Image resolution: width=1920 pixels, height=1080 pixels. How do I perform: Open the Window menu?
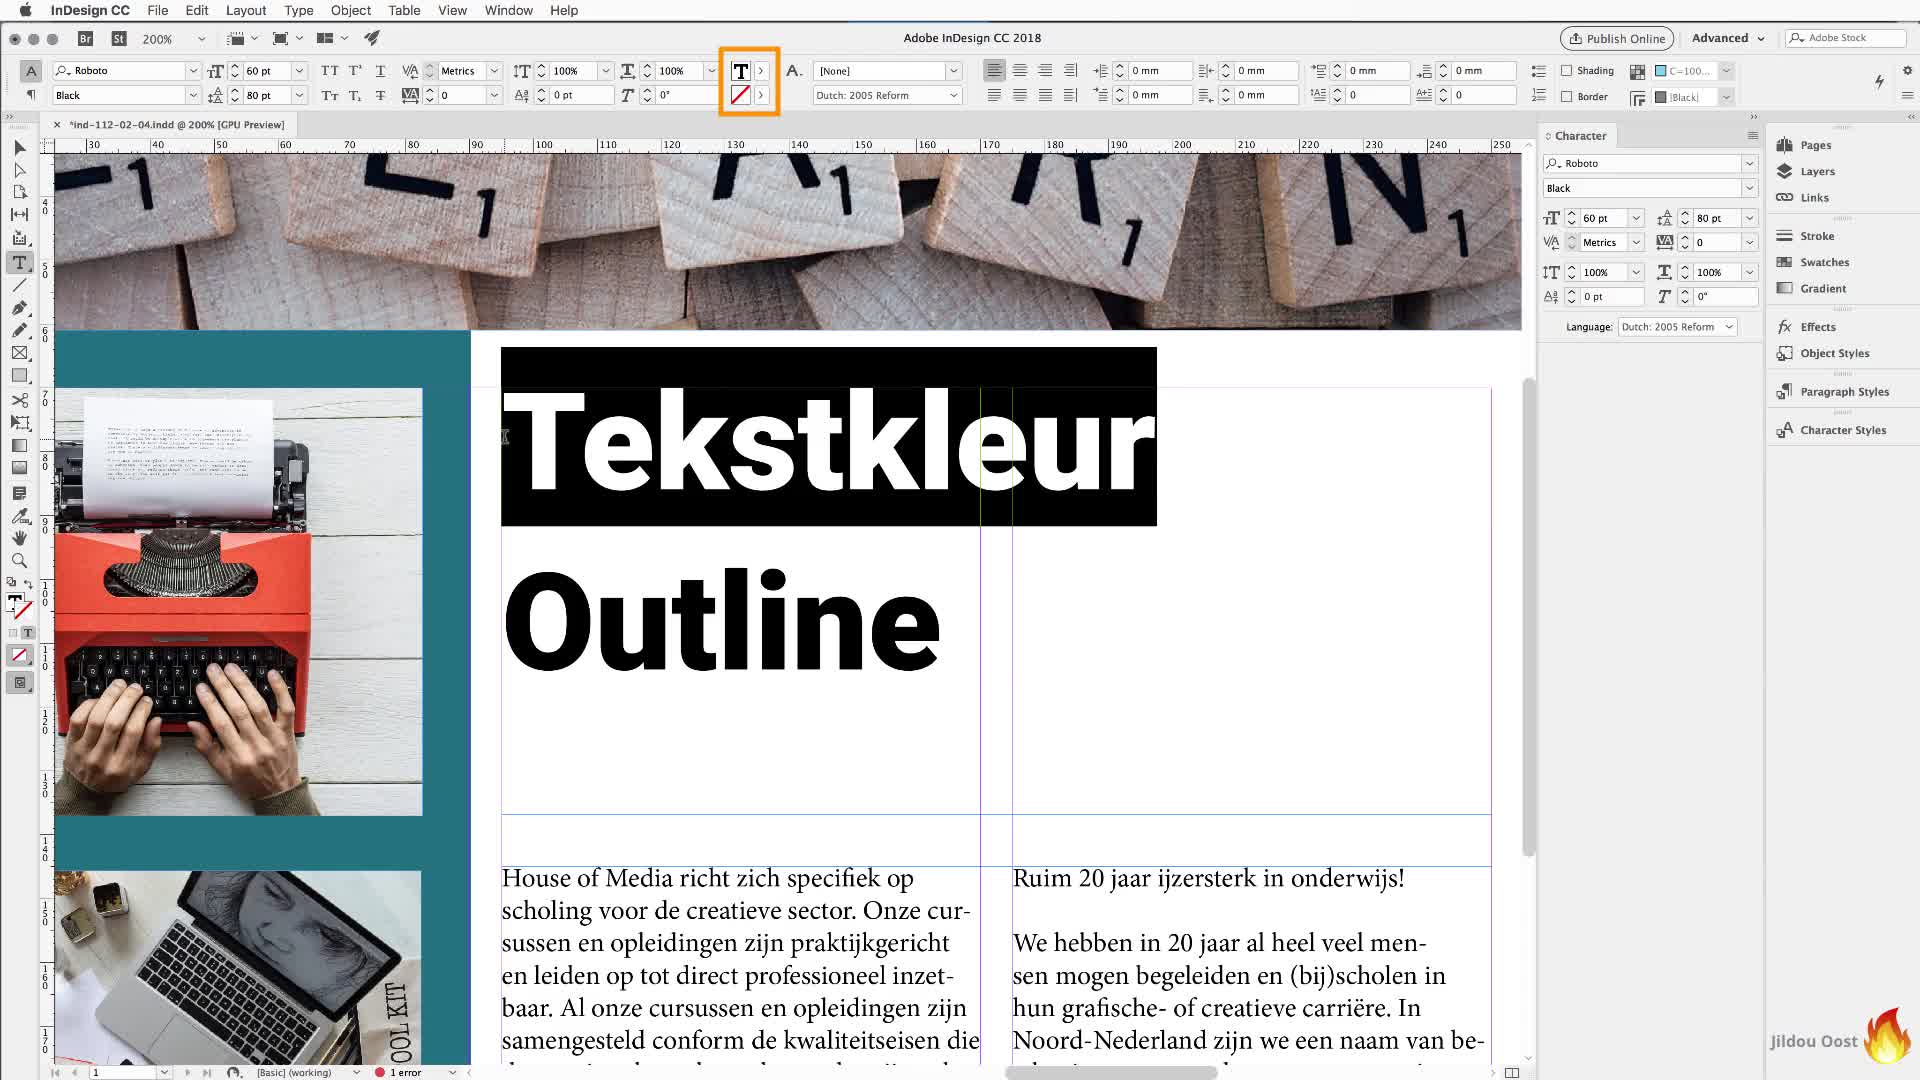[509, 10]
